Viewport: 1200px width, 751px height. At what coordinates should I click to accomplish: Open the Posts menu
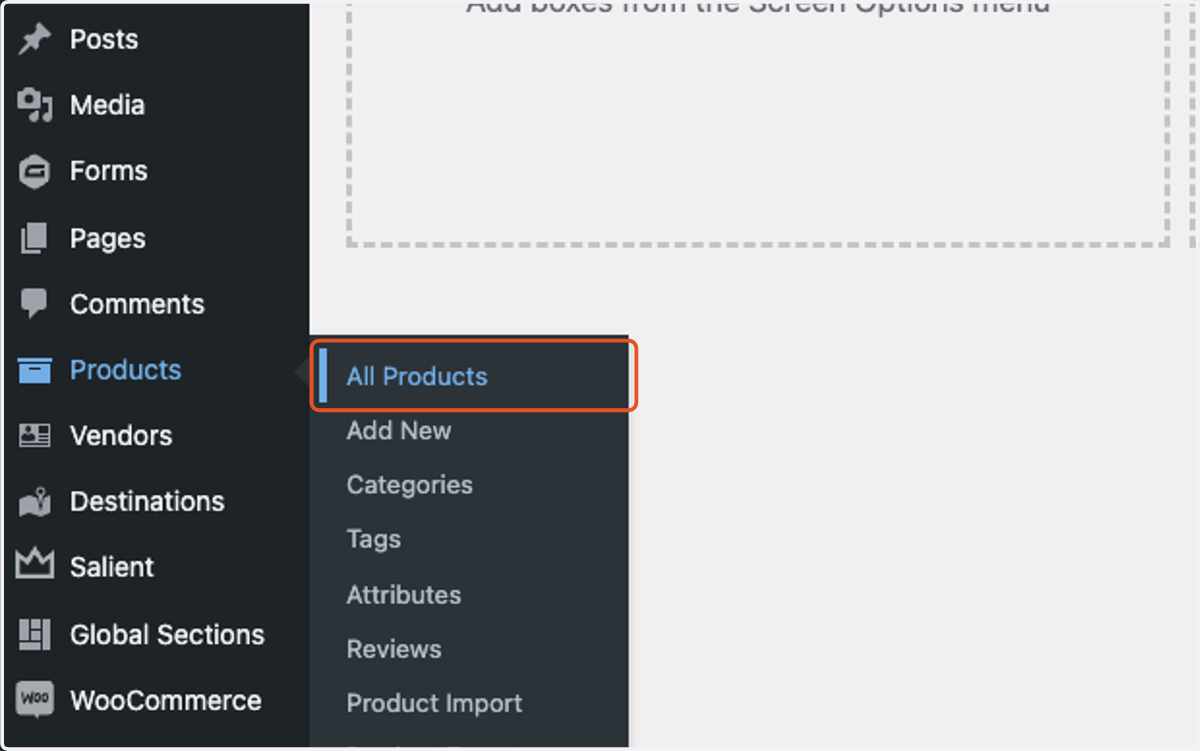click(104, 40)
